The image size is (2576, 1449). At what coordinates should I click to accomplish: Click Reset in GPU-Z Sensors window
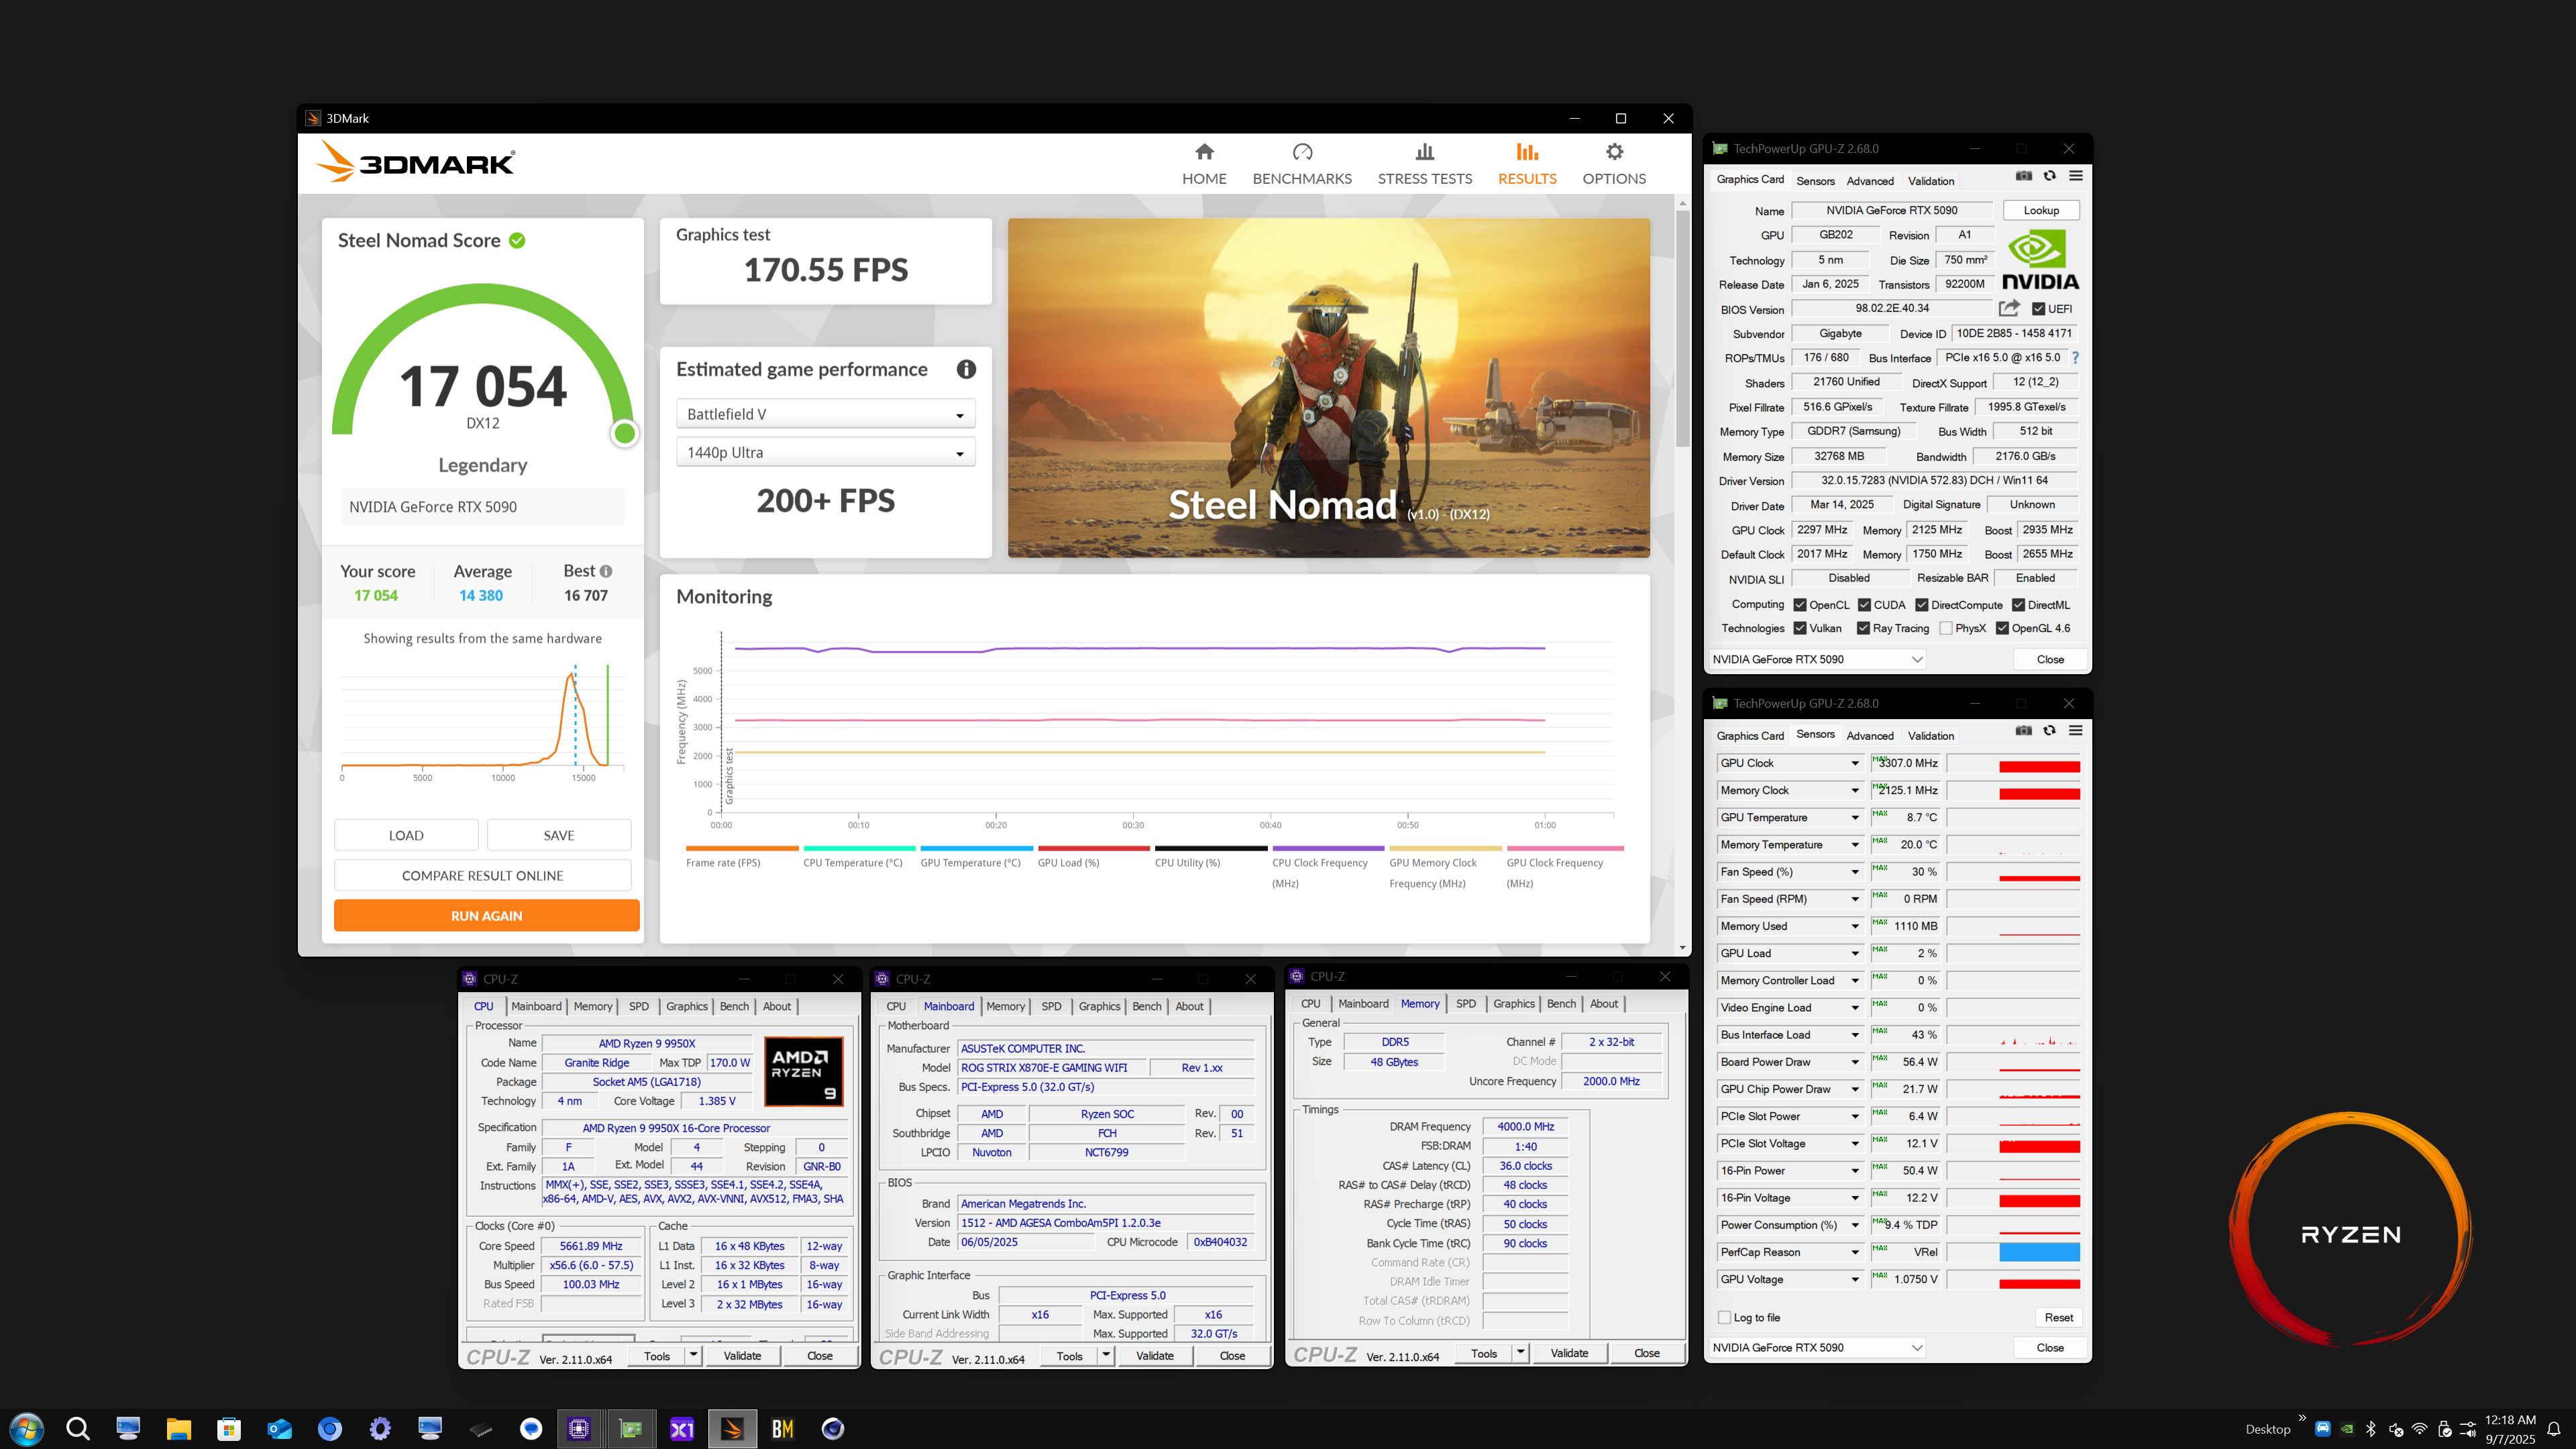[2058, 1317]
